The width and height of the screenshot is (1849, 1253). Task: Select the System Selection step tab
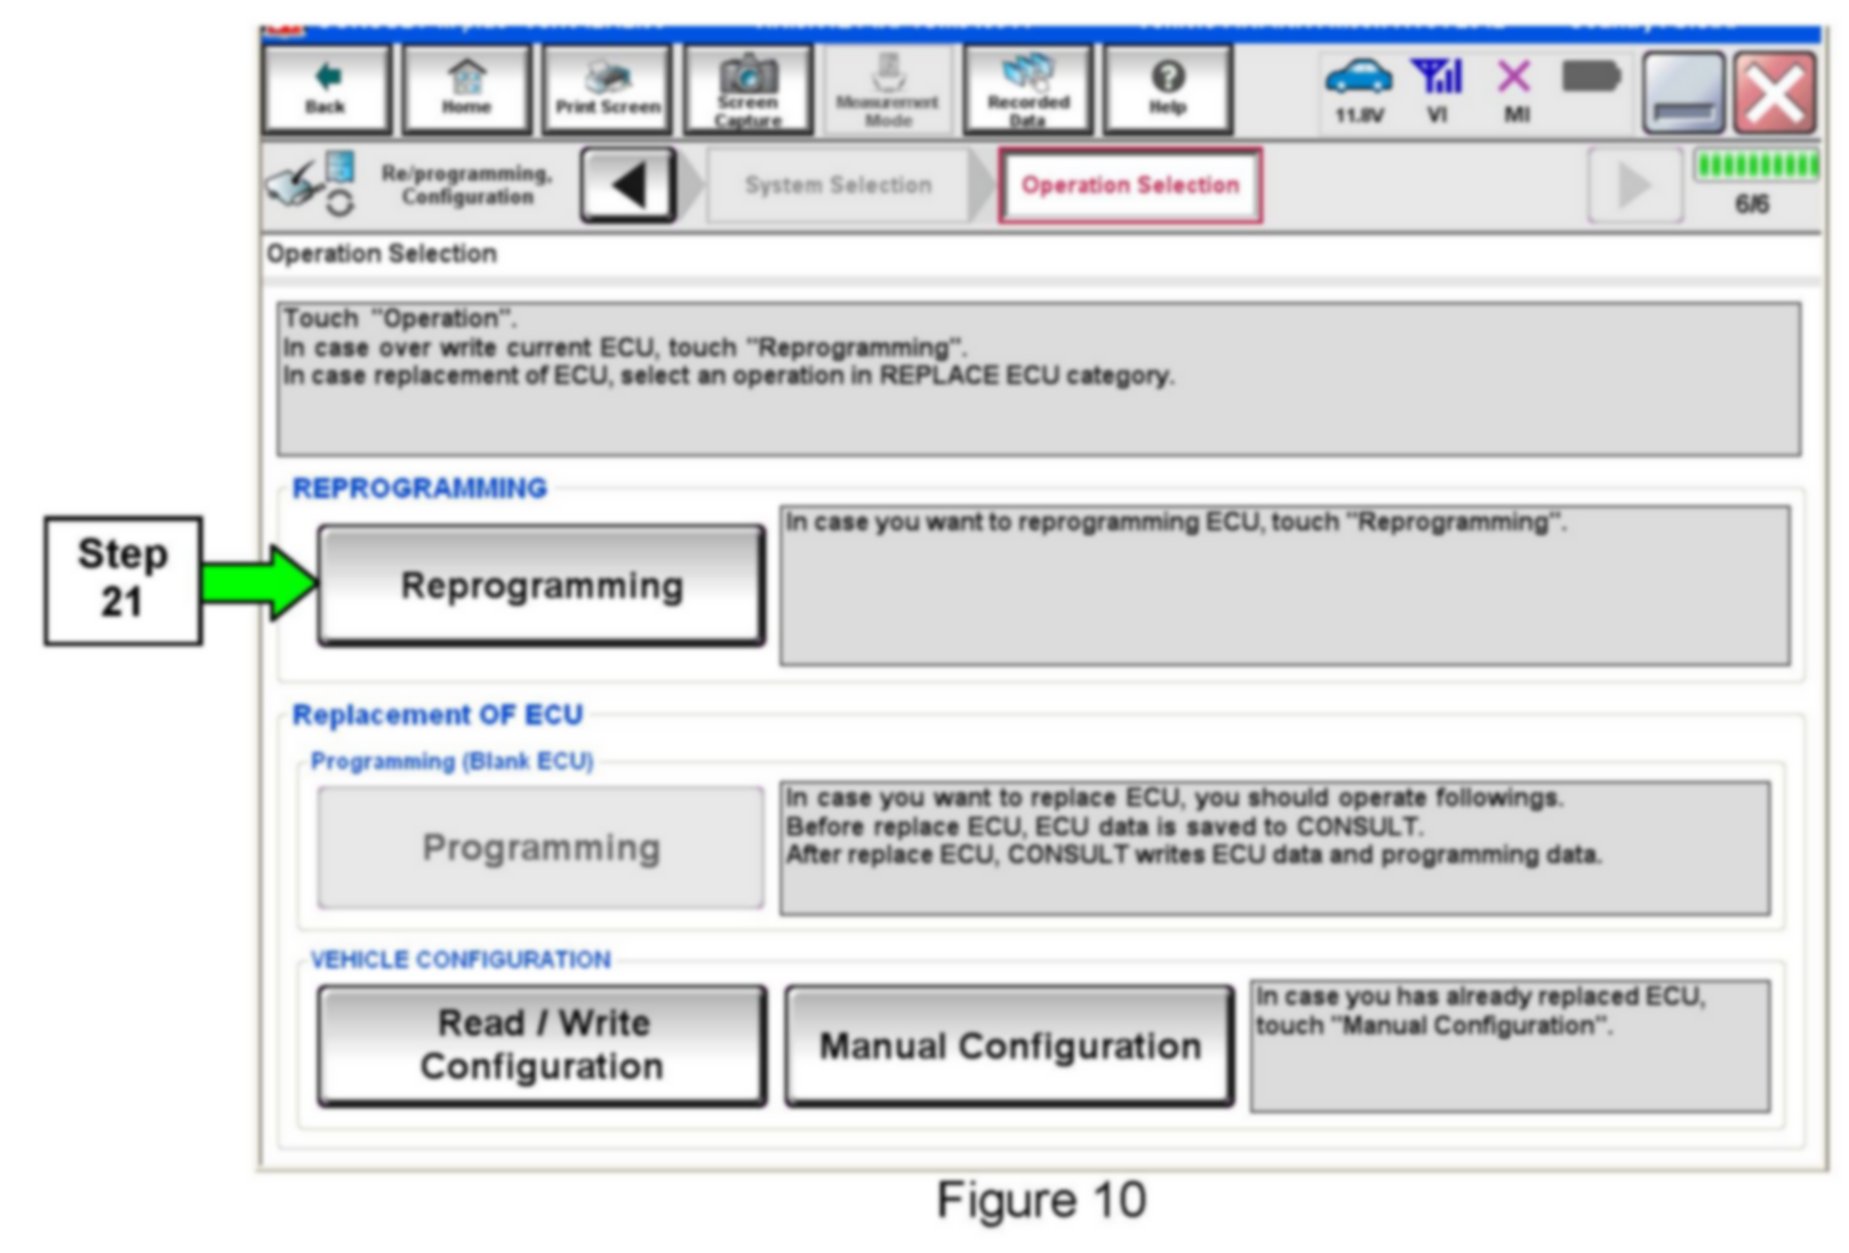click(x=838, y=185)
